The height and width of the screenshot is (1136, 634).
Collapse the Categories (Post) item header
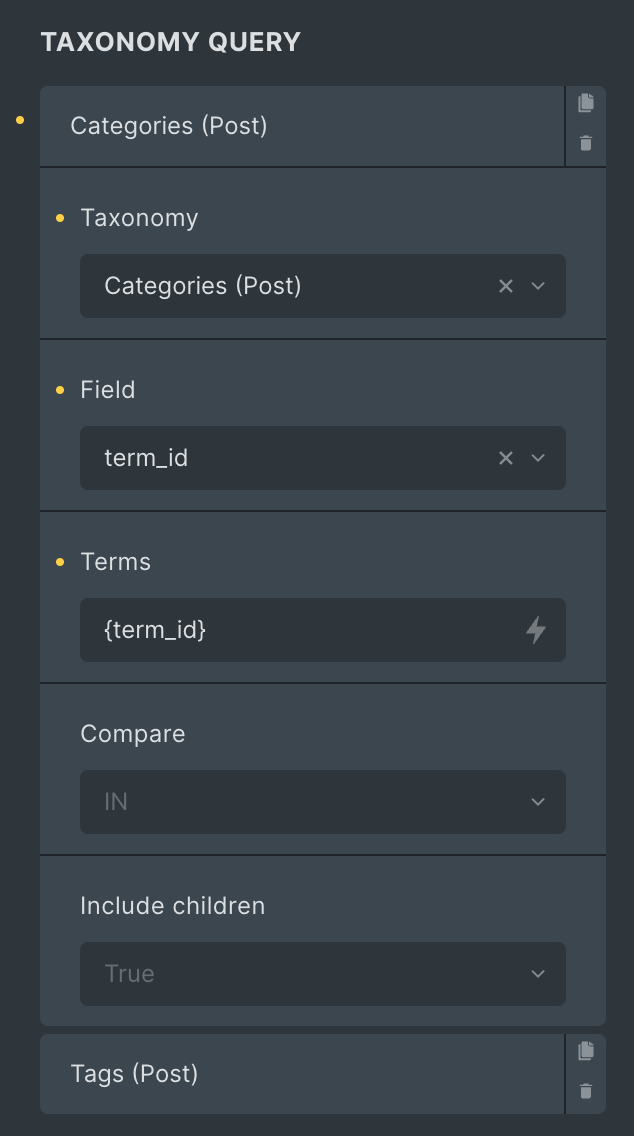pos(302,126)
